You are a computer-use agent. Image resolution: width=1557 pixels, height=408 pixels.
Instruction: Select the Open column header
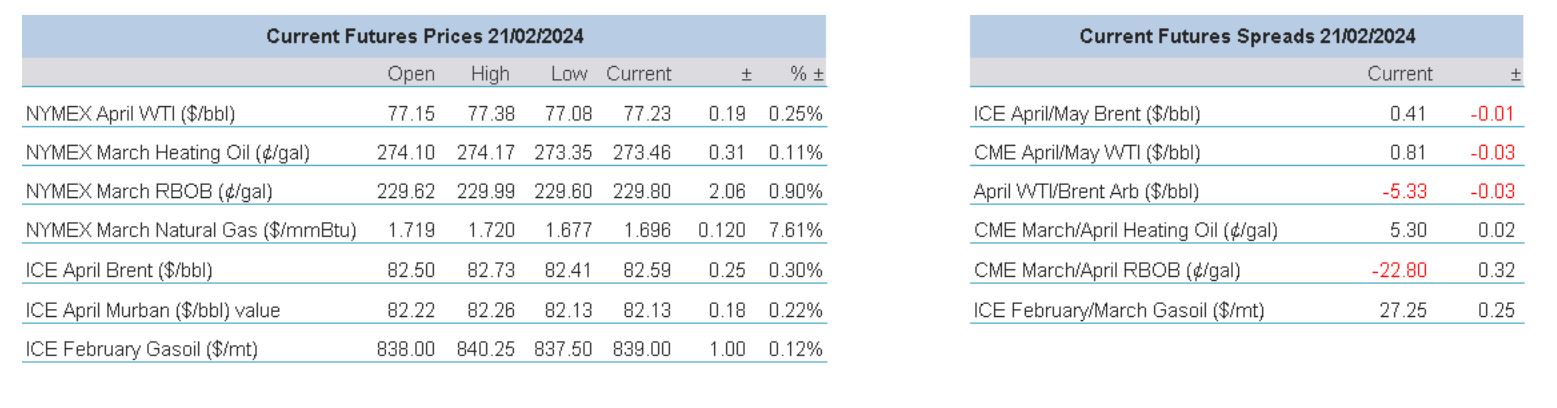[411, 74]
